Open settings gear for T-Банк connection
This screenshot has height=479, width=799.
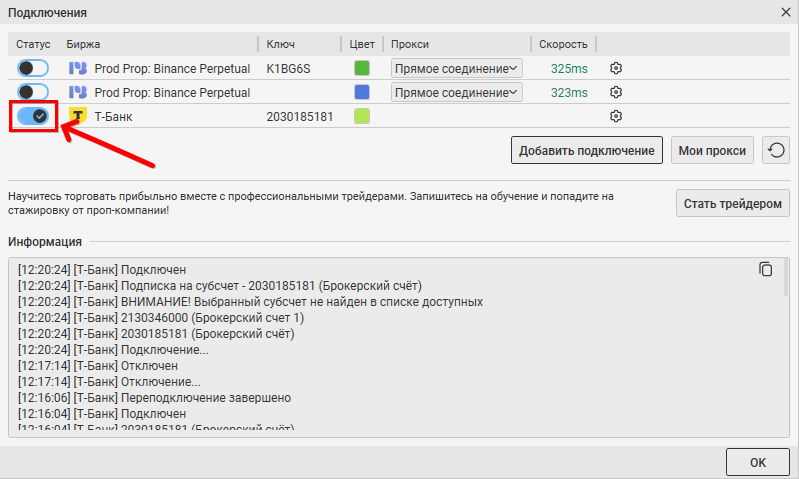[x=616, y=116]
